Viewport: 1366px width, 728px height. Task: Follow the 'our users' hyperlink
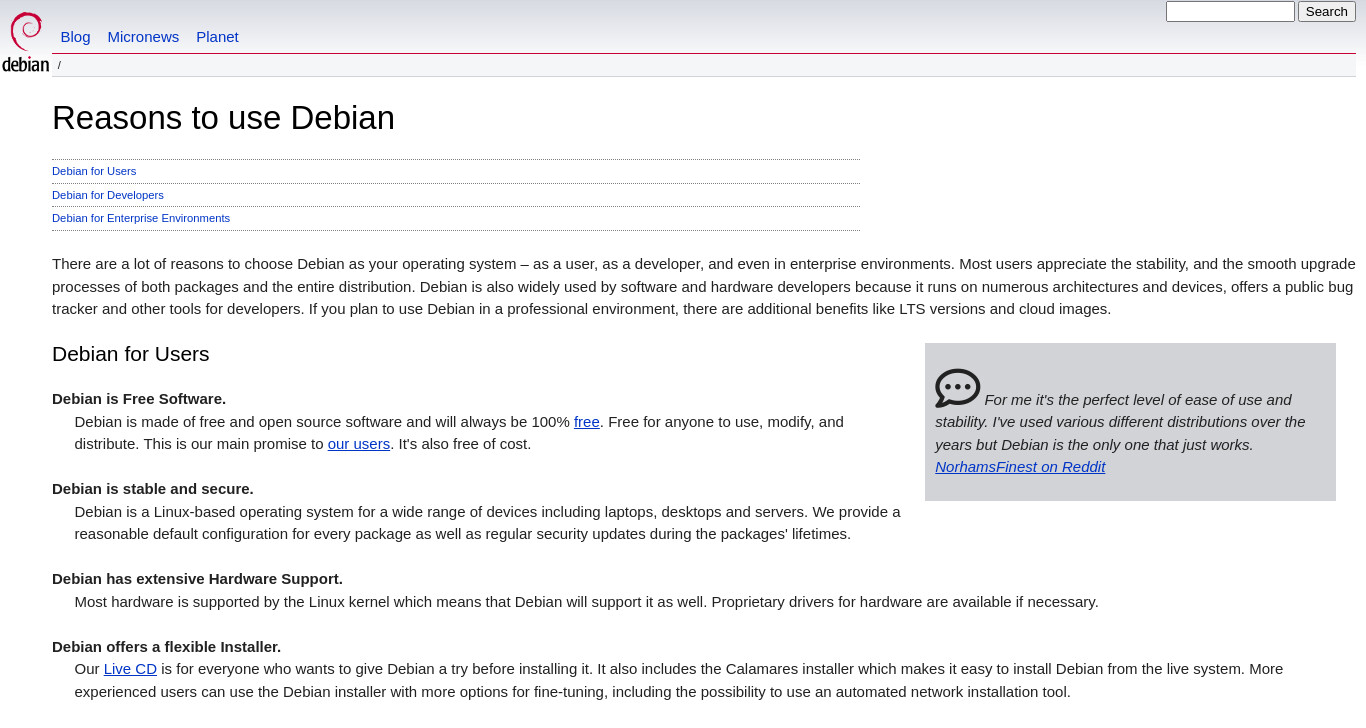pos(359,444)
